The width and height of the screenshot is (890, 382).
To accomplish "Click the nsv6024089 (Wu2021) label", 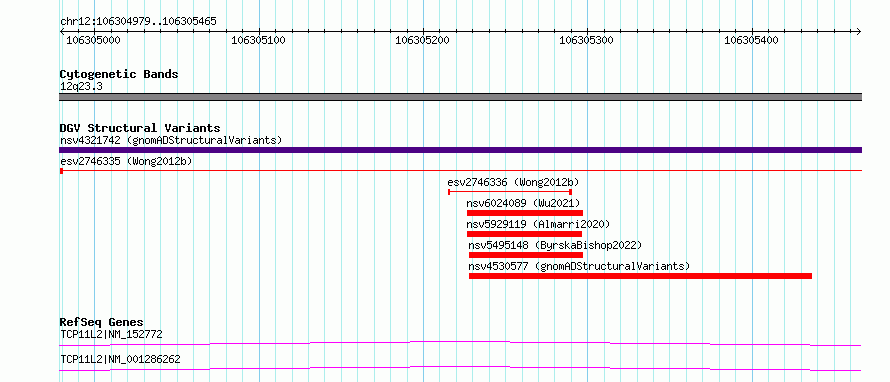I will pyautogui.click(x=523, y=203).
